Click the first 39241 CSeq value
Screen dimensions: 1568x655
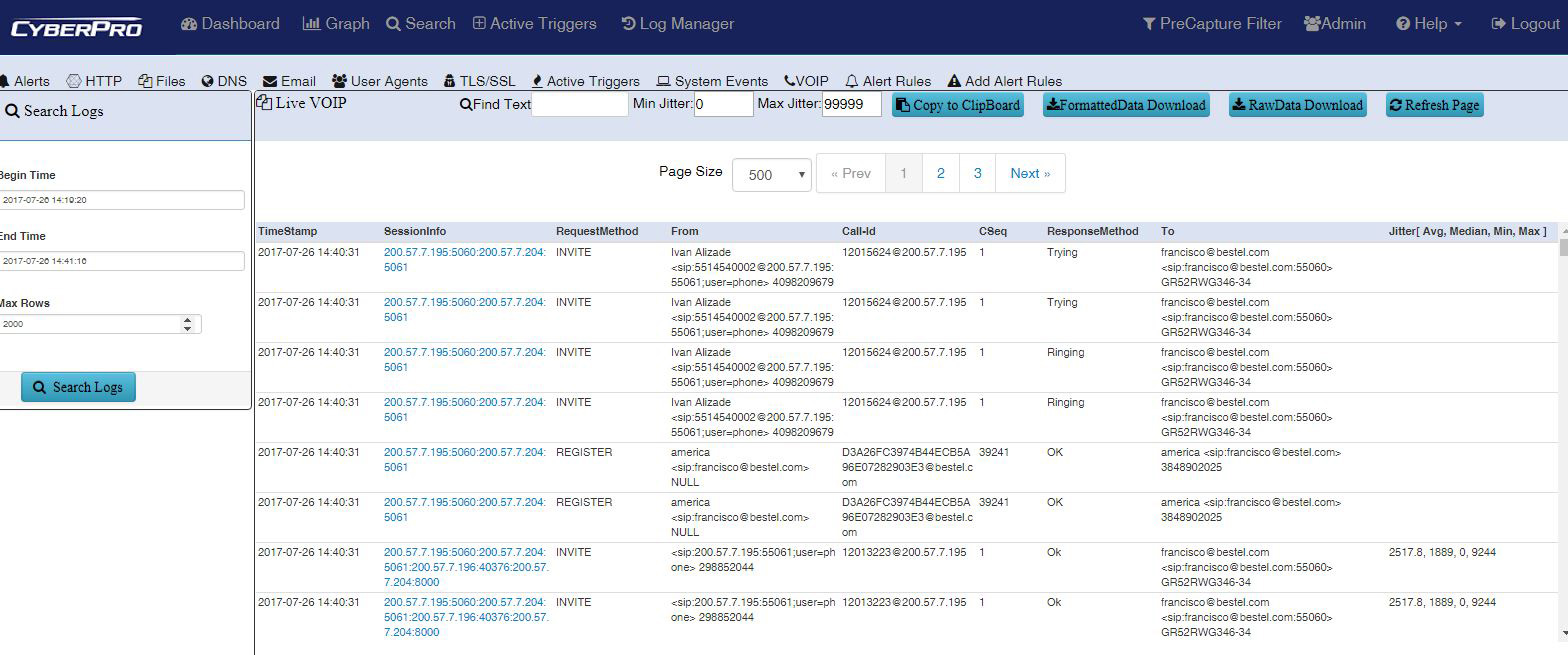[x=994, y=452]
